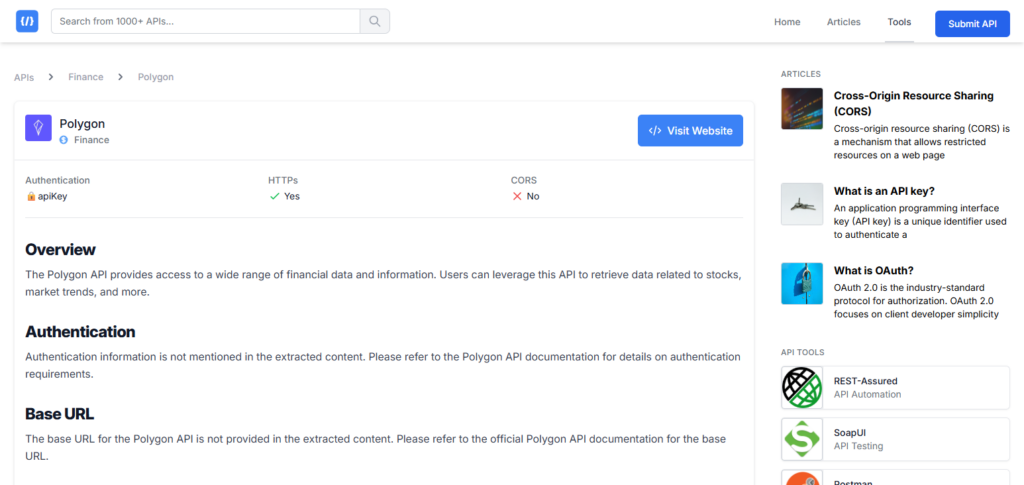Screen dimensions: 1024x485
Task: Click the 'apiKey' authentication value
Action: 52,196
